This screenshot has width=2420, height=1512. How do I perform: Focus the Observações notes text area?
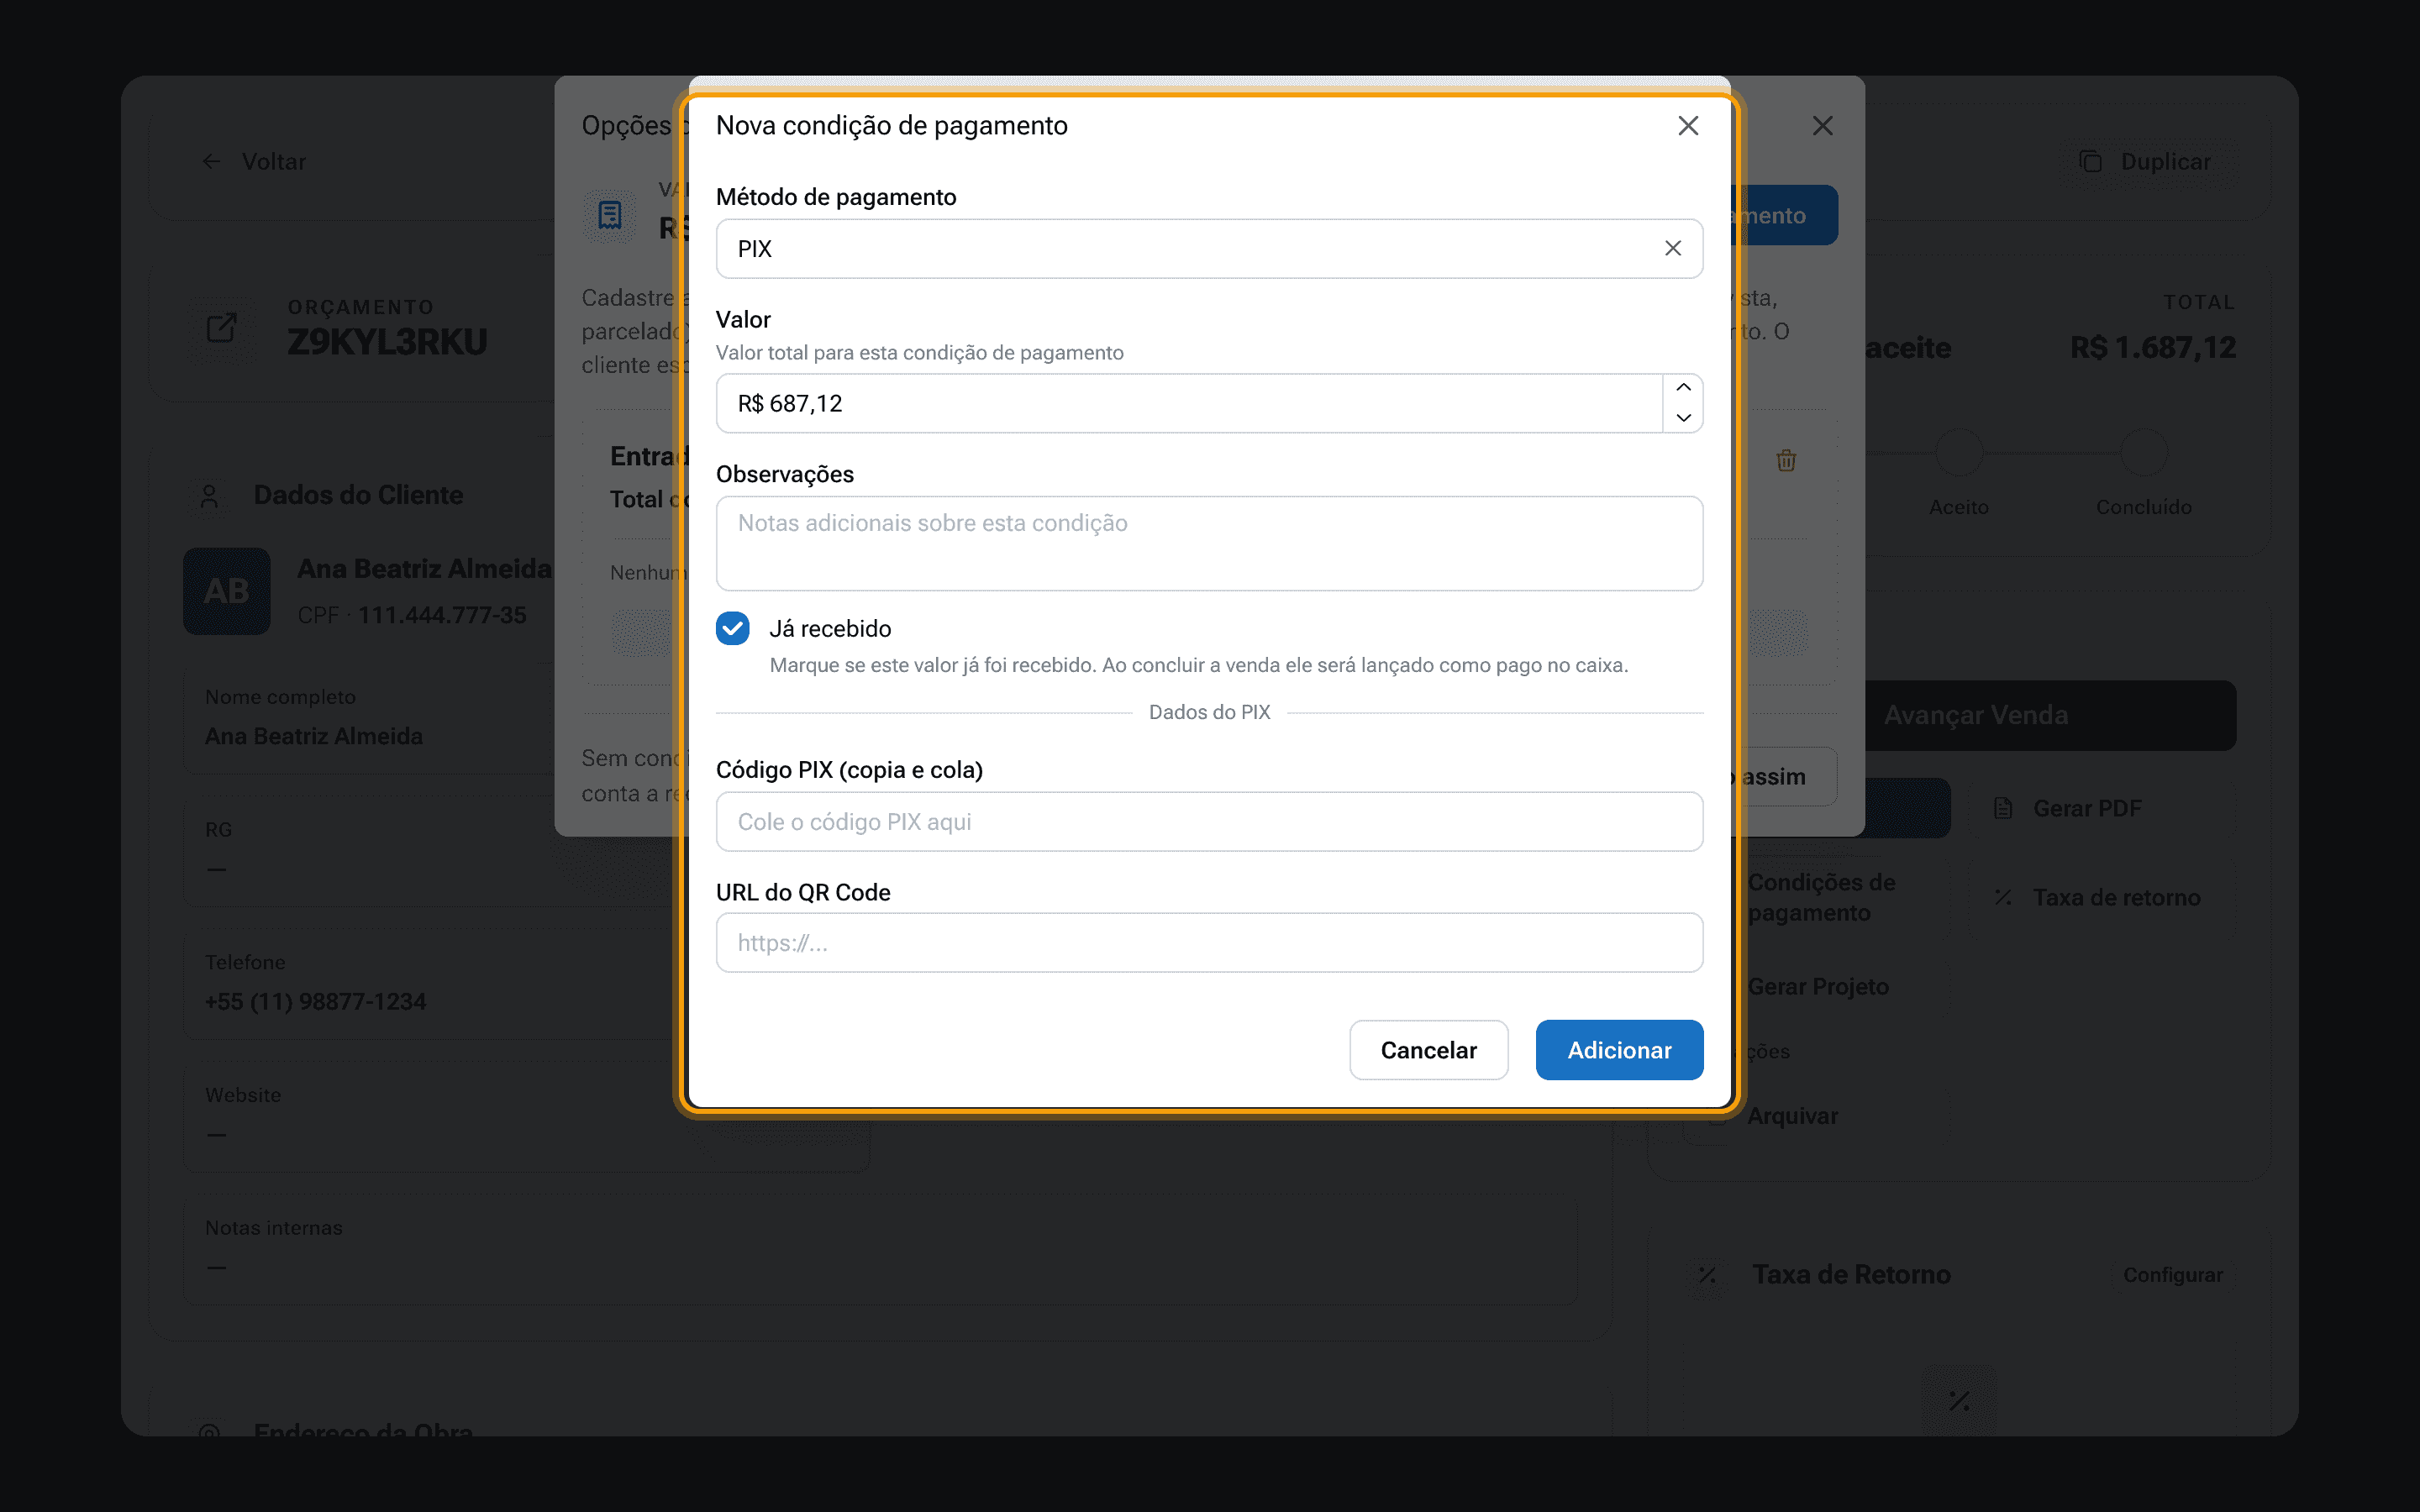(x=1209, y=543)
